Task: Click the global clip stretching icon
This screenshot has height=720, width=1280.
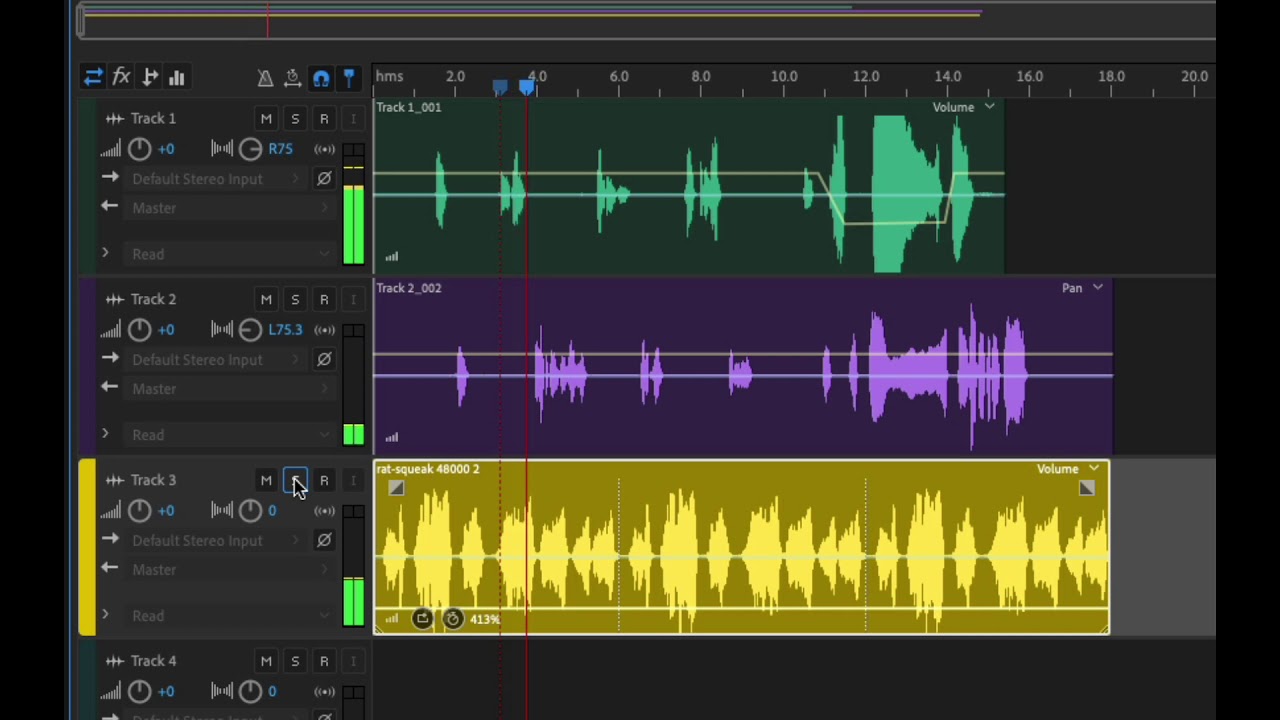Action: [293, 78]
